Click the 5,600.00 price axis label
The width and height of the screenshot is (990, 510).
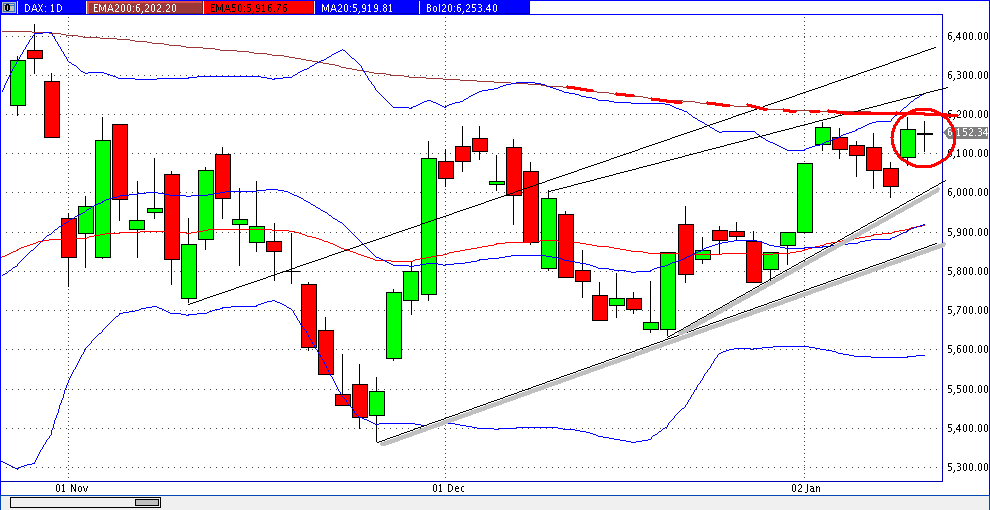967,350
